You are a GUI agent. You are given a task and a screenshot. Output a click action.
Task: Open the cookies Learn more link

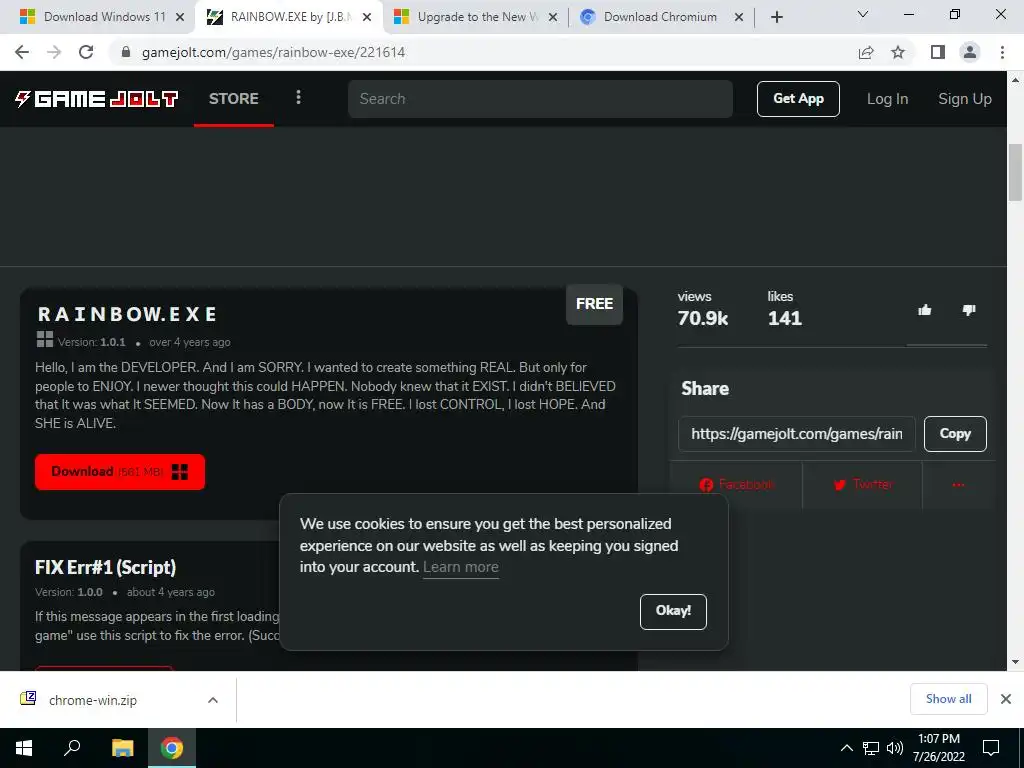coord(460,567)
